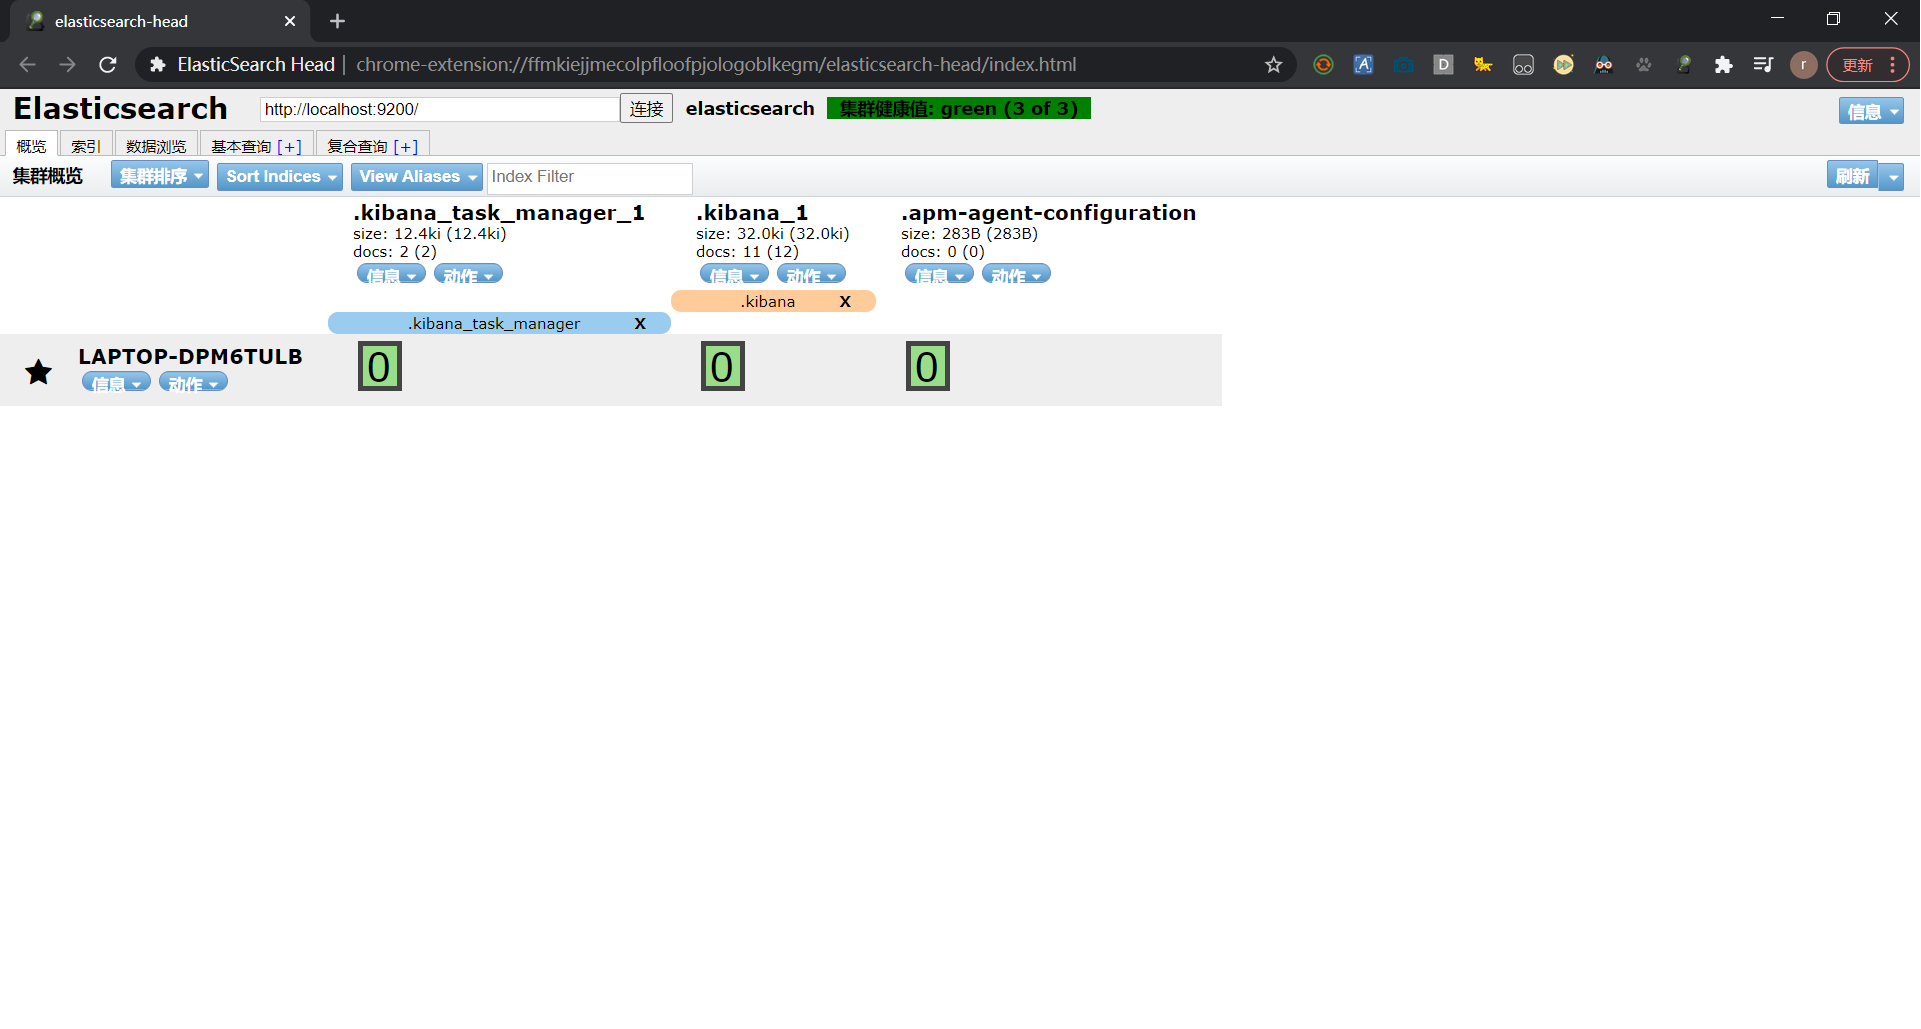The width and height of the screenshot is (1921, 1029).
Task: Click the gray D extension icon
Action: tap(1443, 65)
